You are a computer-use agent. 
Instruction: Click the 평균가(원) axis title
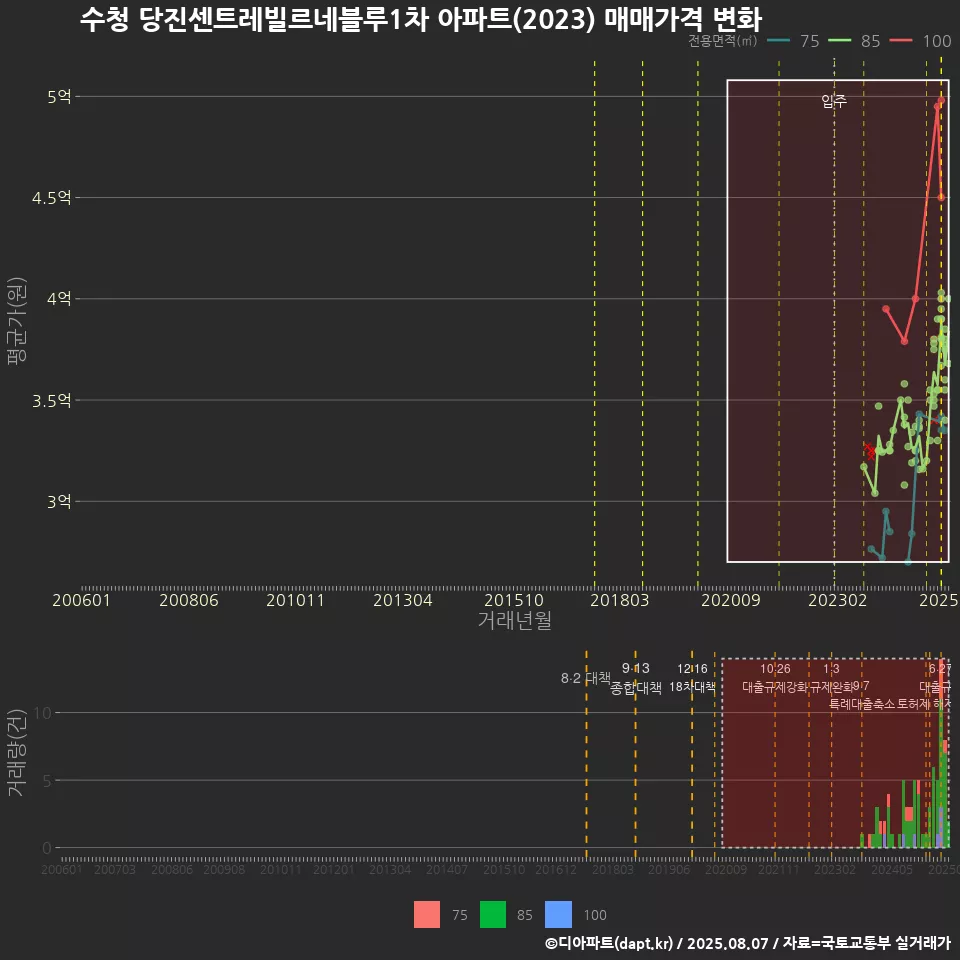[x=17, y=321]
